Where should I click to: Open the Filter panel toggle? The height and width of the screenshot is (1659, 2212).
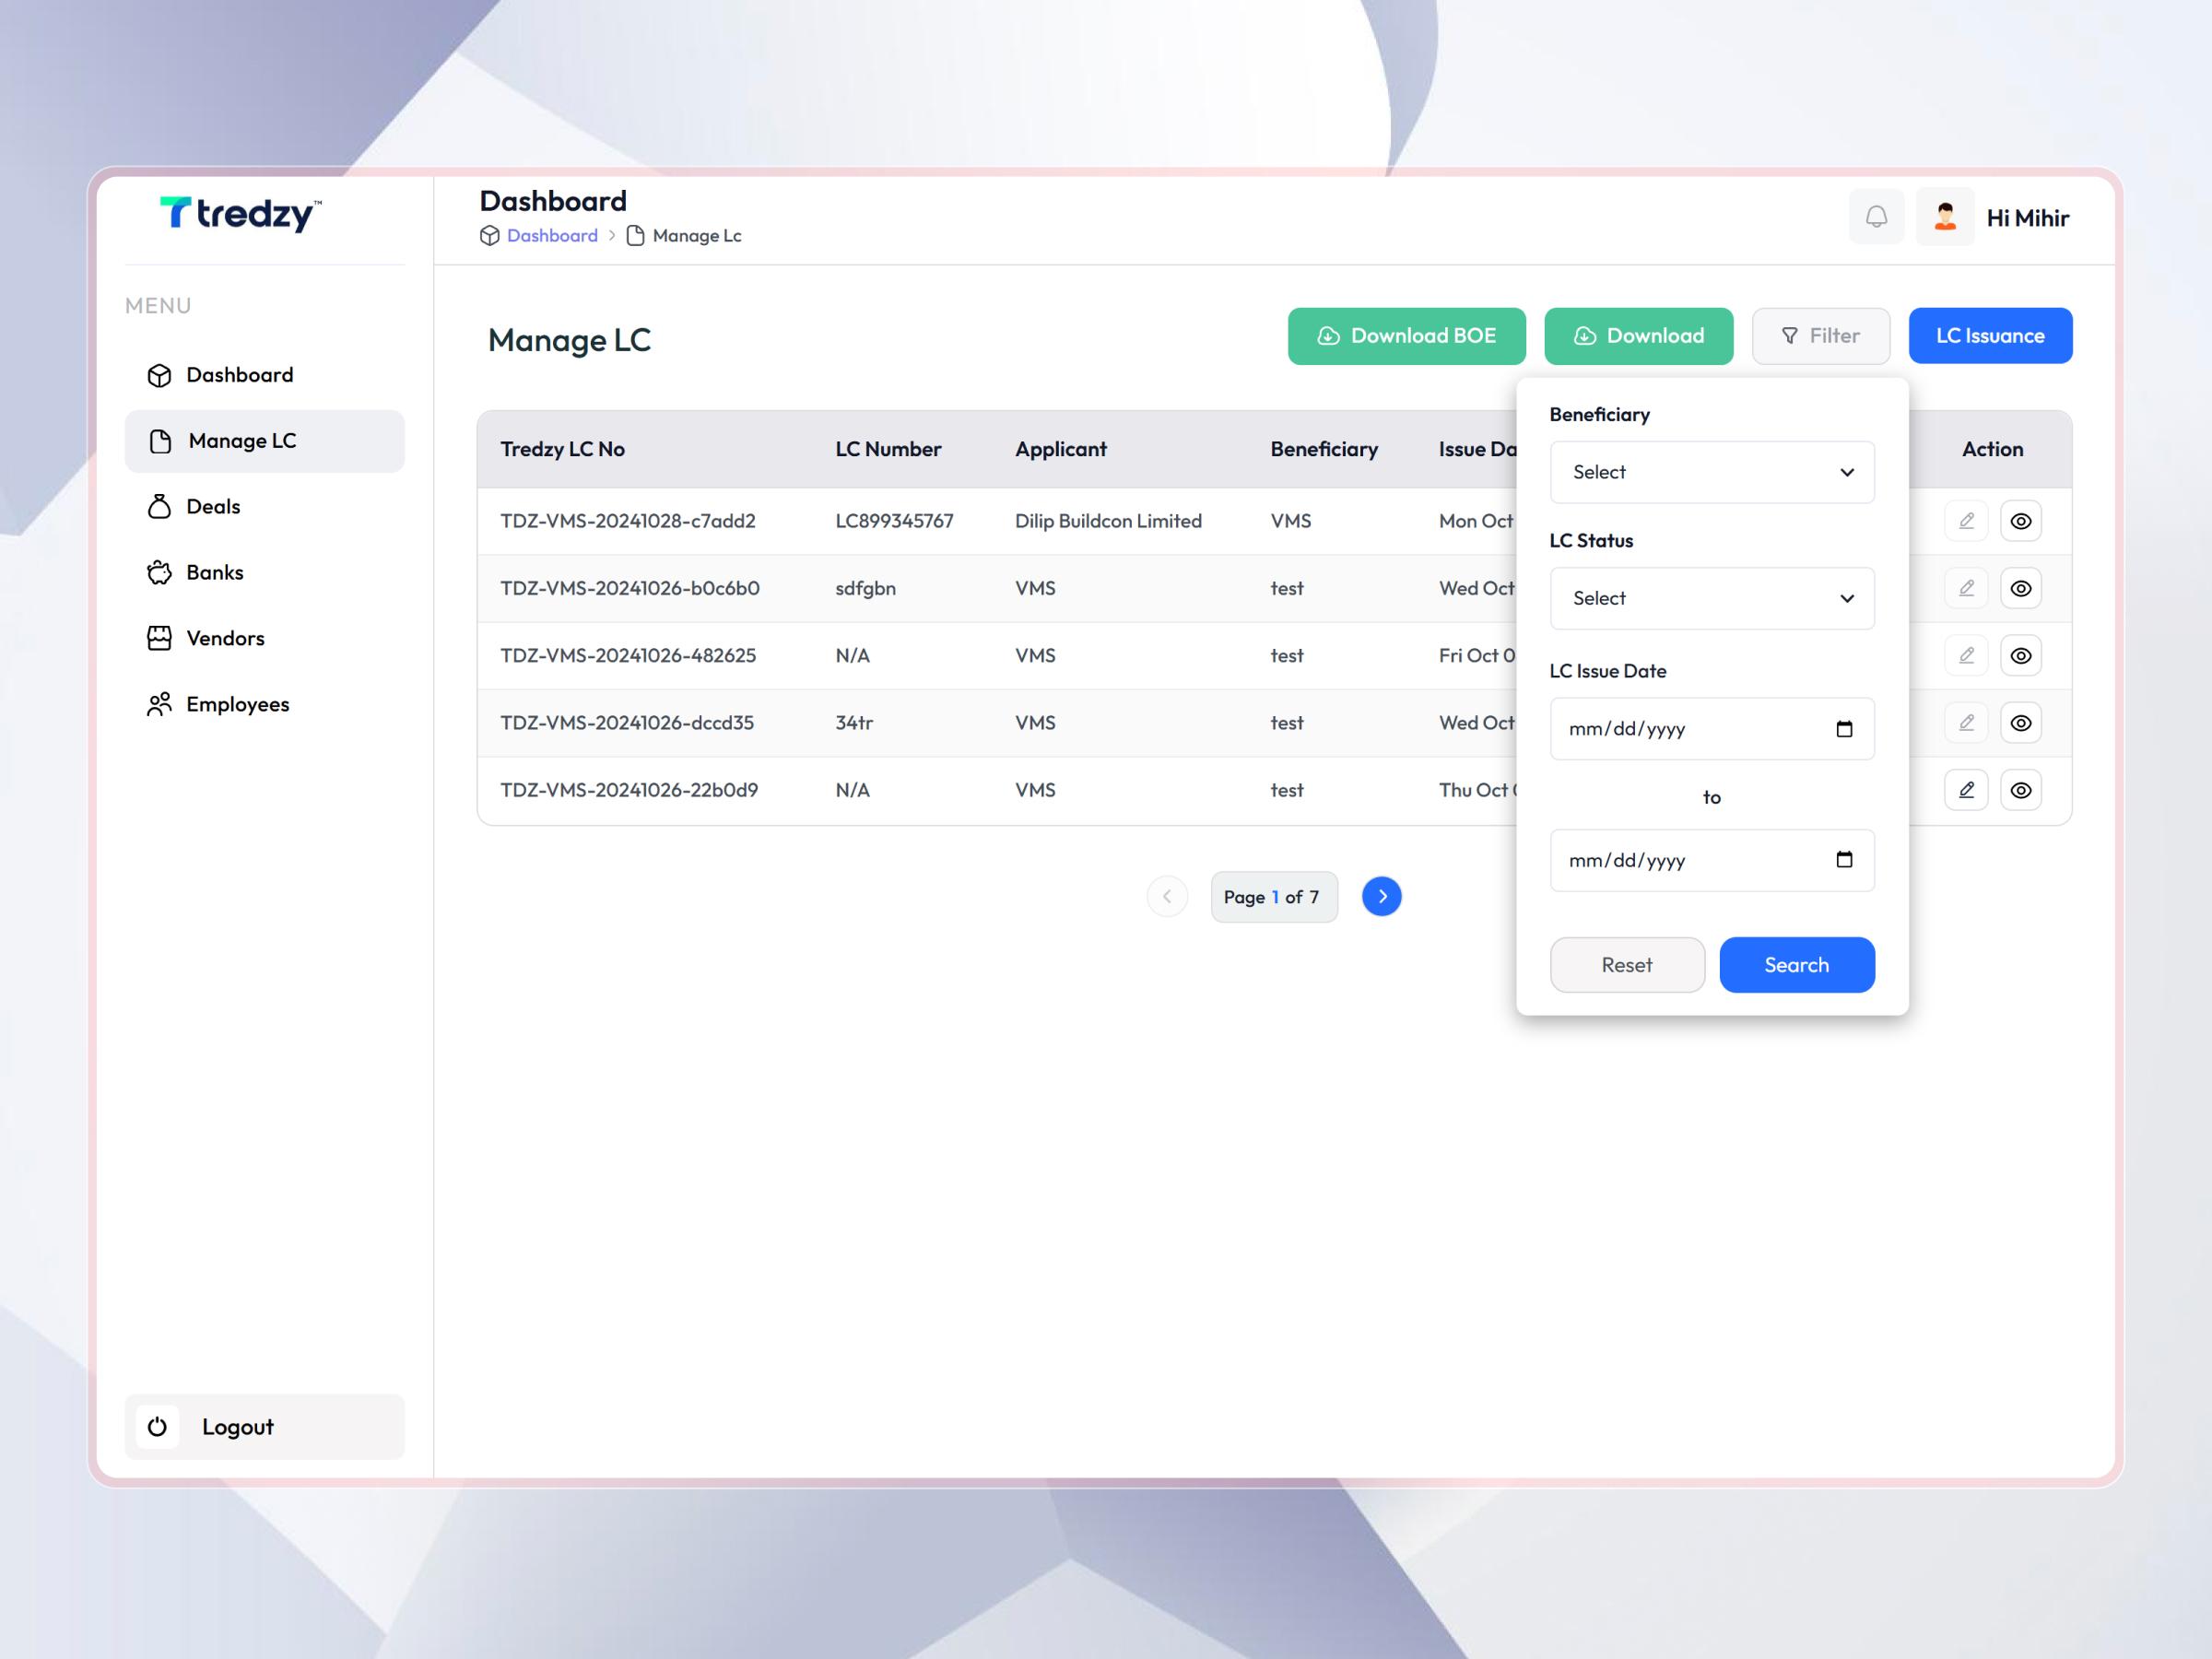(1820, 335)
